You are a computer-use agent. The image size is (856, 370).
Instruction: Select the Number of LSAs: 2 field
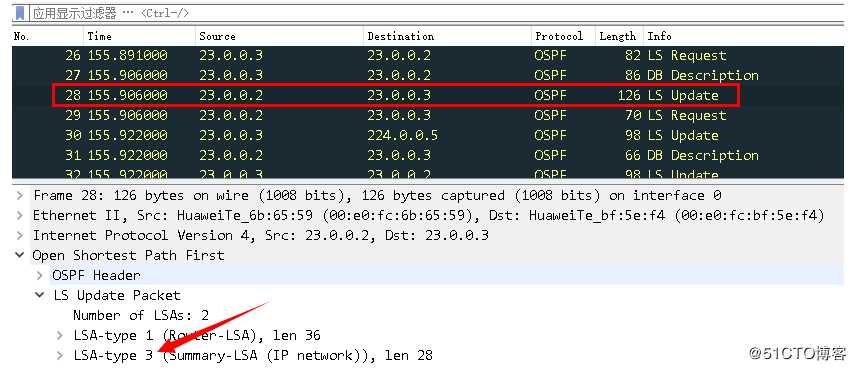(x=141, y=315)
